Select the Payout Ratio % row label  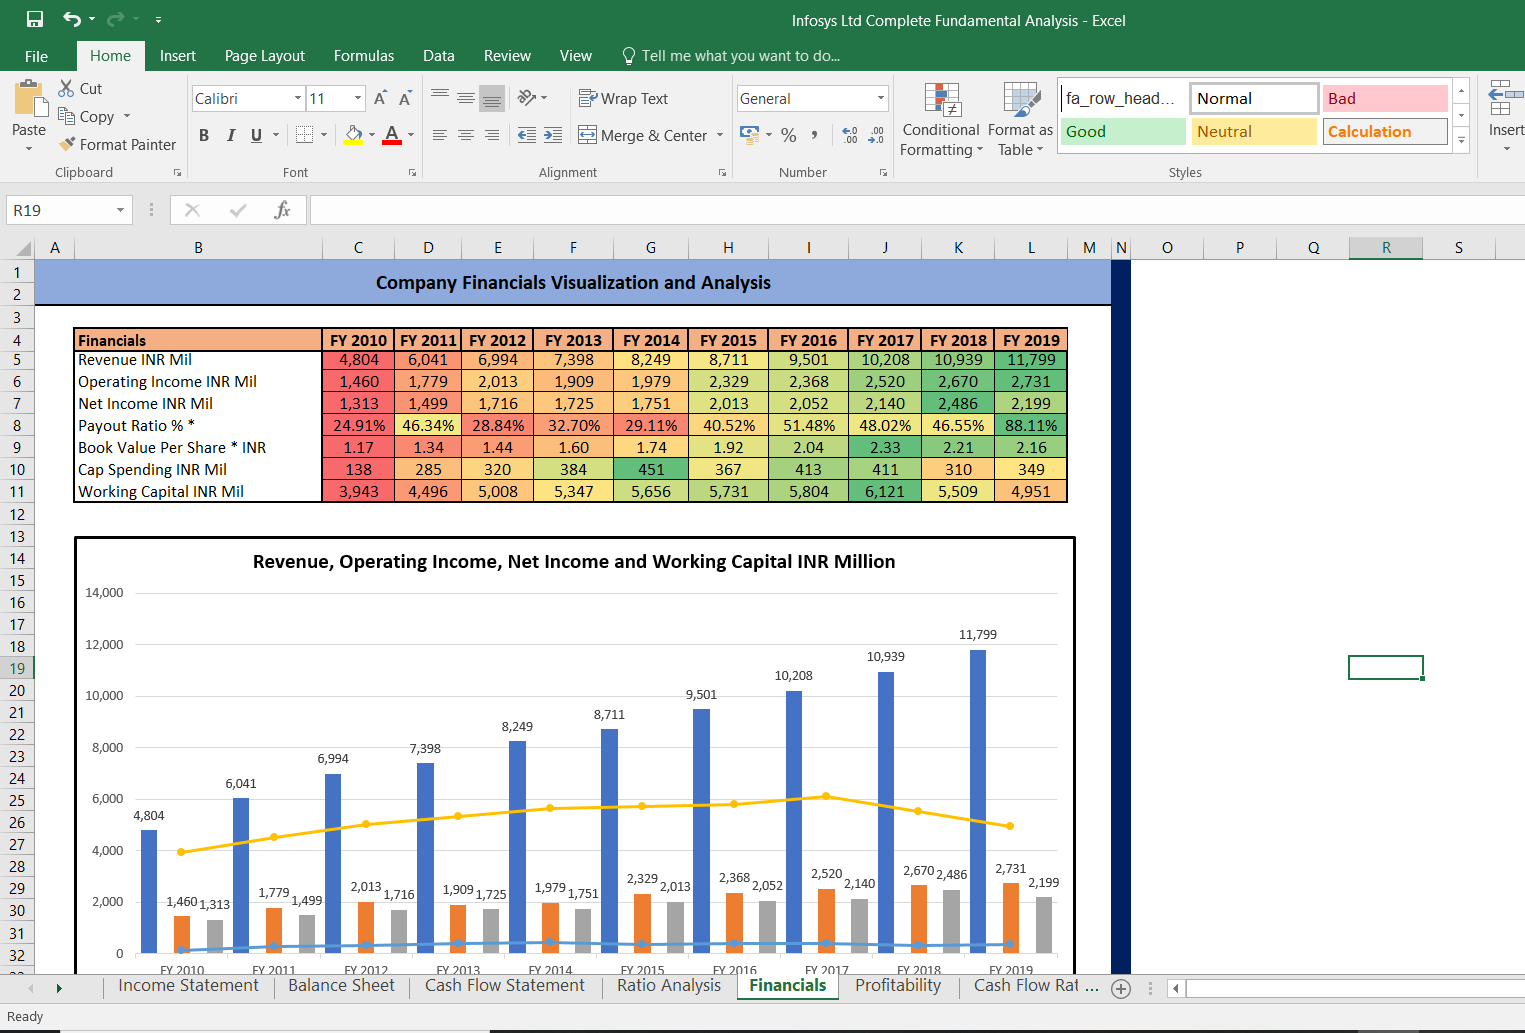(198, 426)
